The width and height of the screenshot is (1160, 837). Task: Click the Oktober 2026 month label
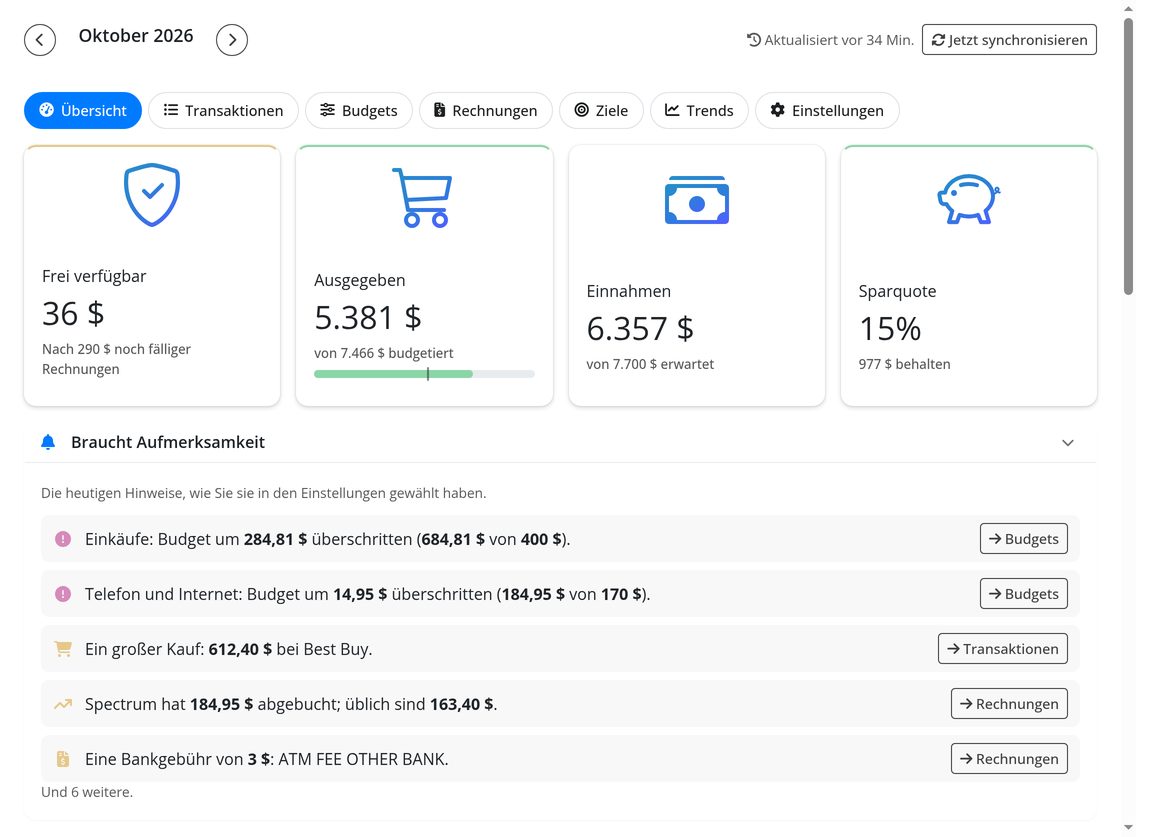tap(136, 36)
